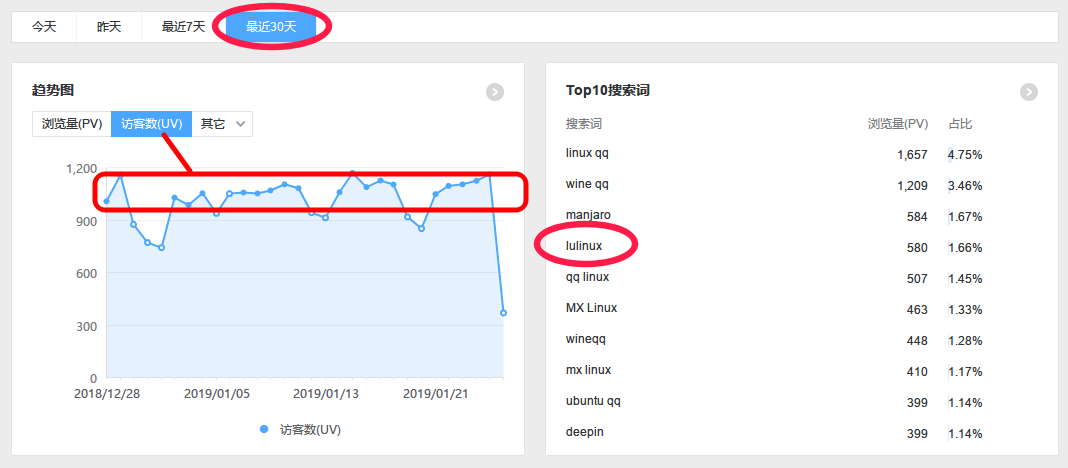This screenshot has width=1068, height=468.
Task: Click the PV value 1,657
Action: [x=912, y=155]
